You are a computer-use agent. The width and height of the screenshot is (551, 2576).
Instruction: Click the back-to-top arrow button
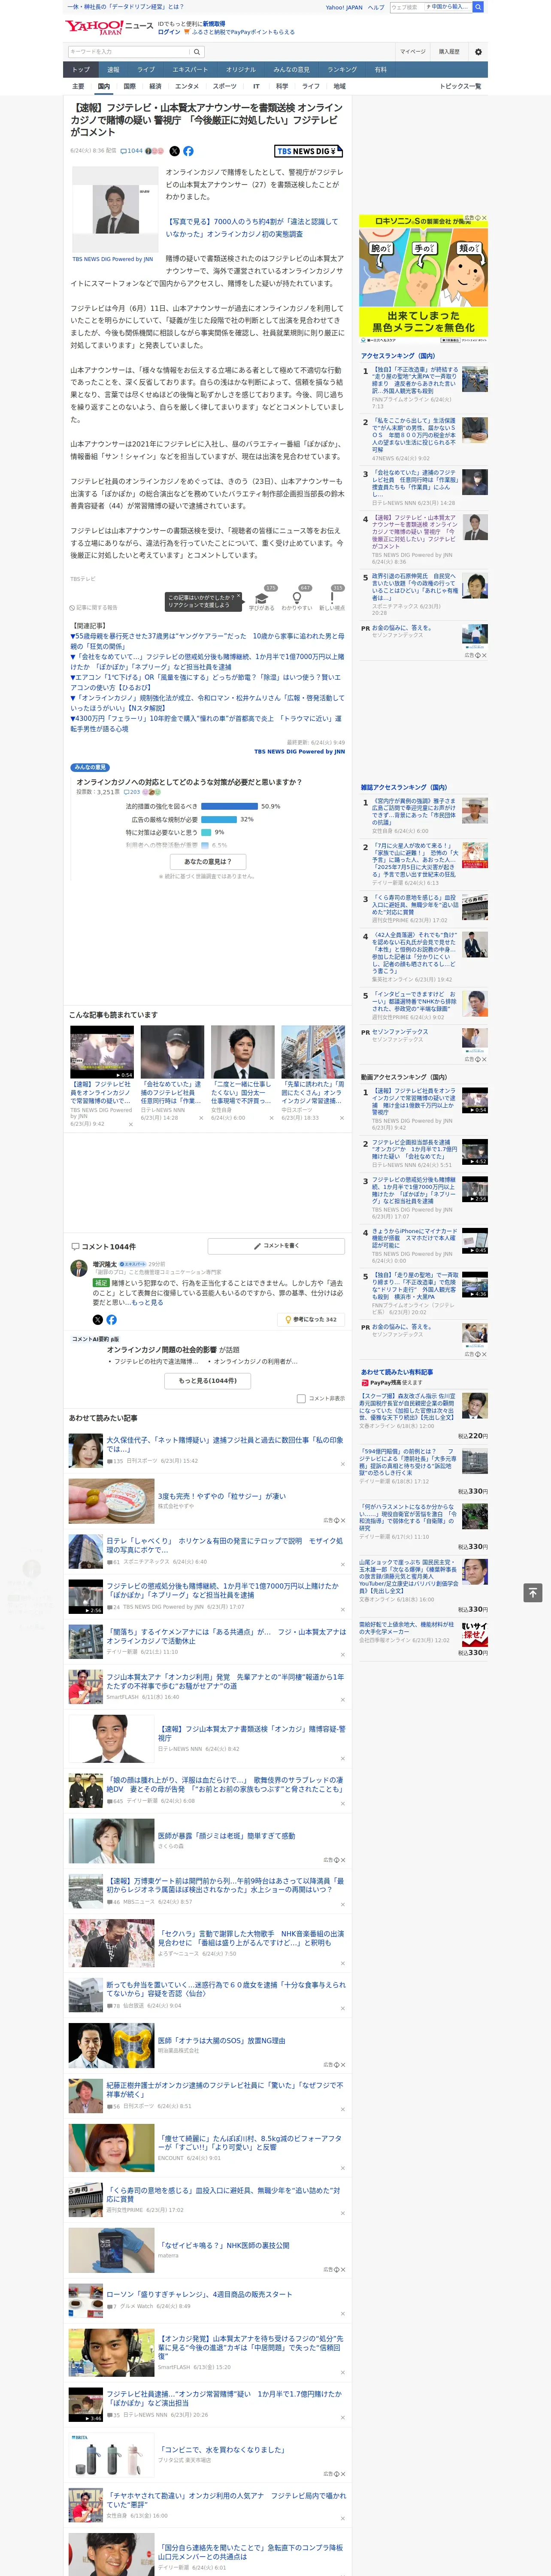coord(533,1593)
